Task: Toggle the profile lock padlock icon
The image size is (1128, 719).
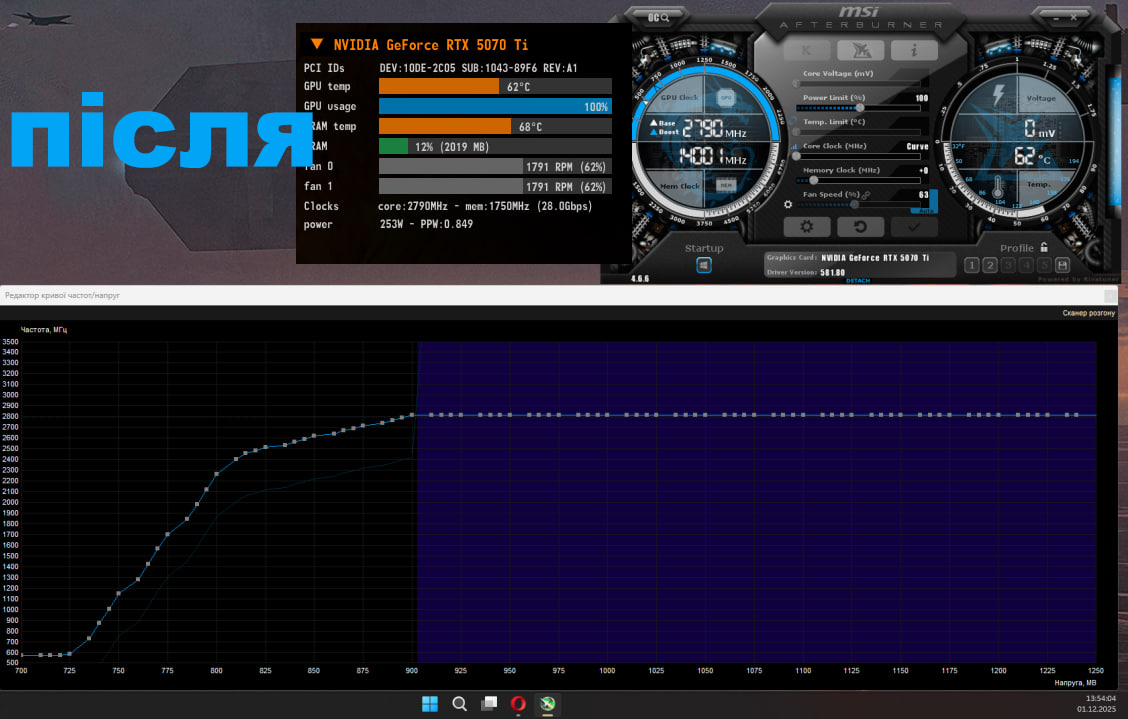Action: (1043, 247)
